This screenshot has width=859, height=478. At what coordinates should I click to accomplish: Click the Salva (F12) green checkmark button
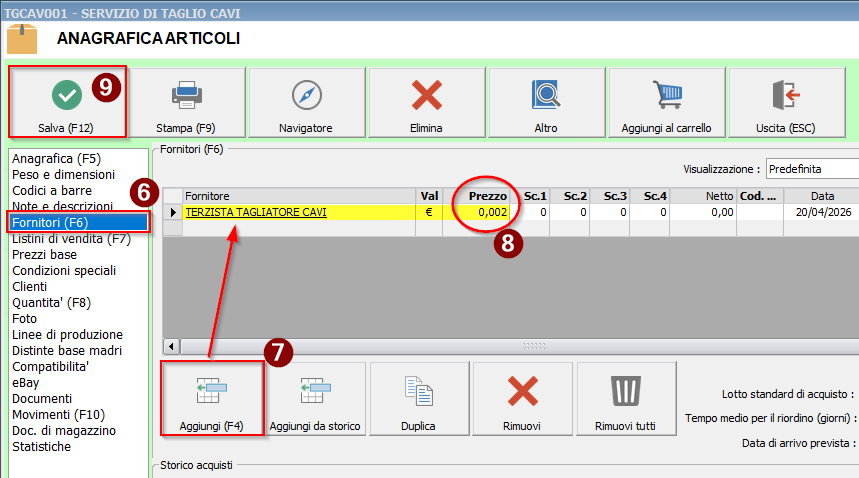[x=67, y=102]
